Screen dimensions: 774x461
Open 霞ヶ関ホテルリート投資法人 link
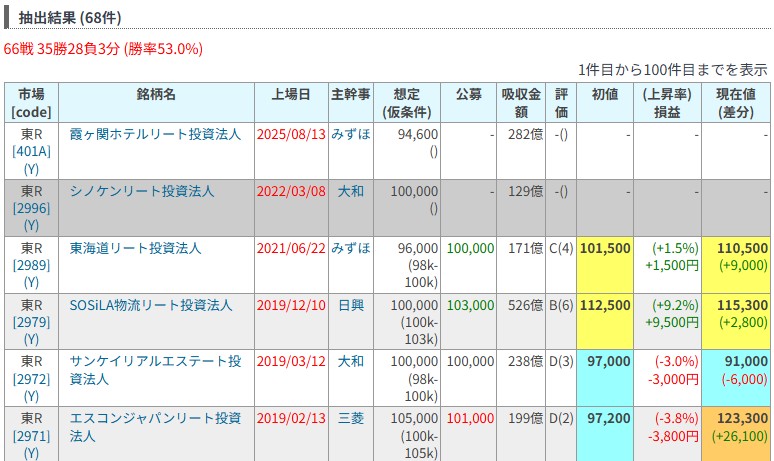pos(155,134)
